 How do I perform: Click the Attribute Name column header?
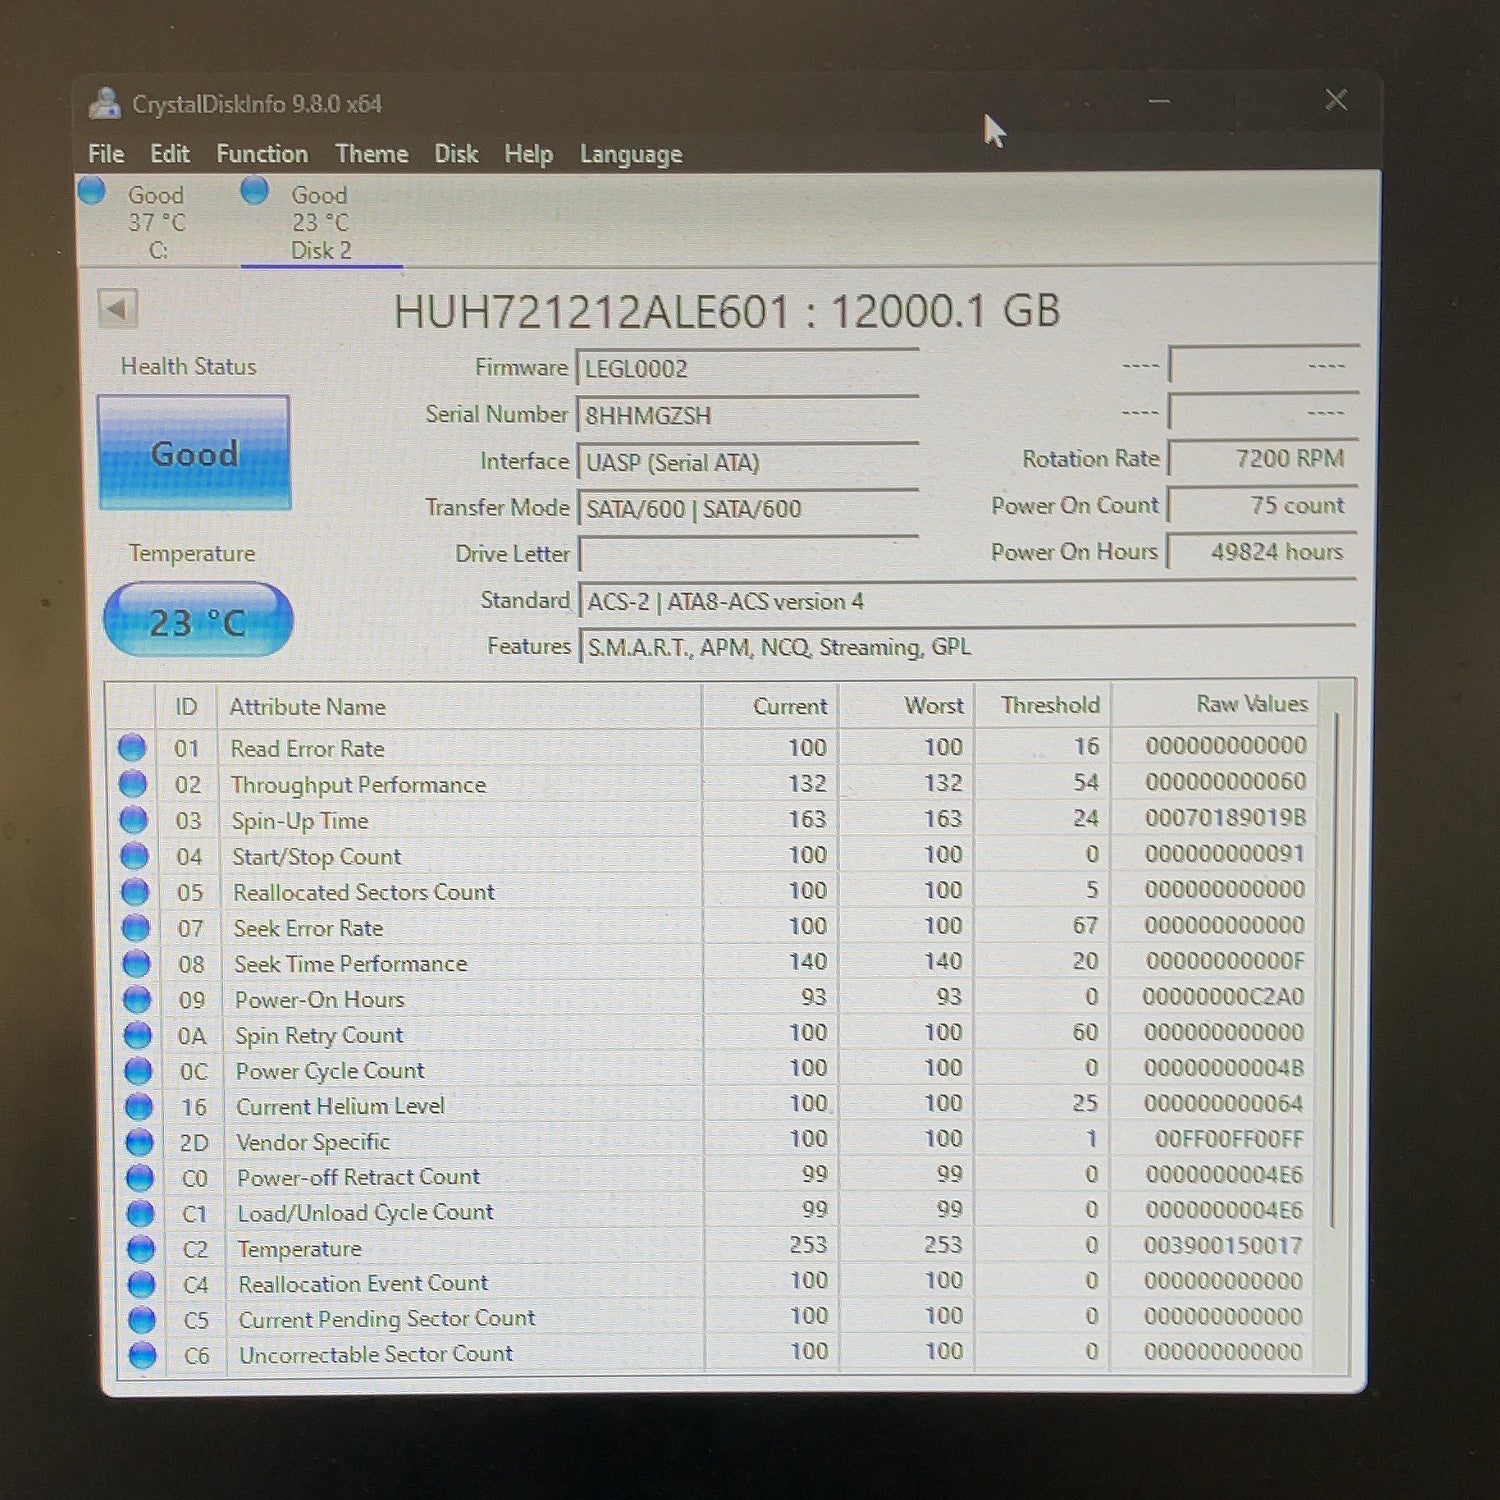460,706
